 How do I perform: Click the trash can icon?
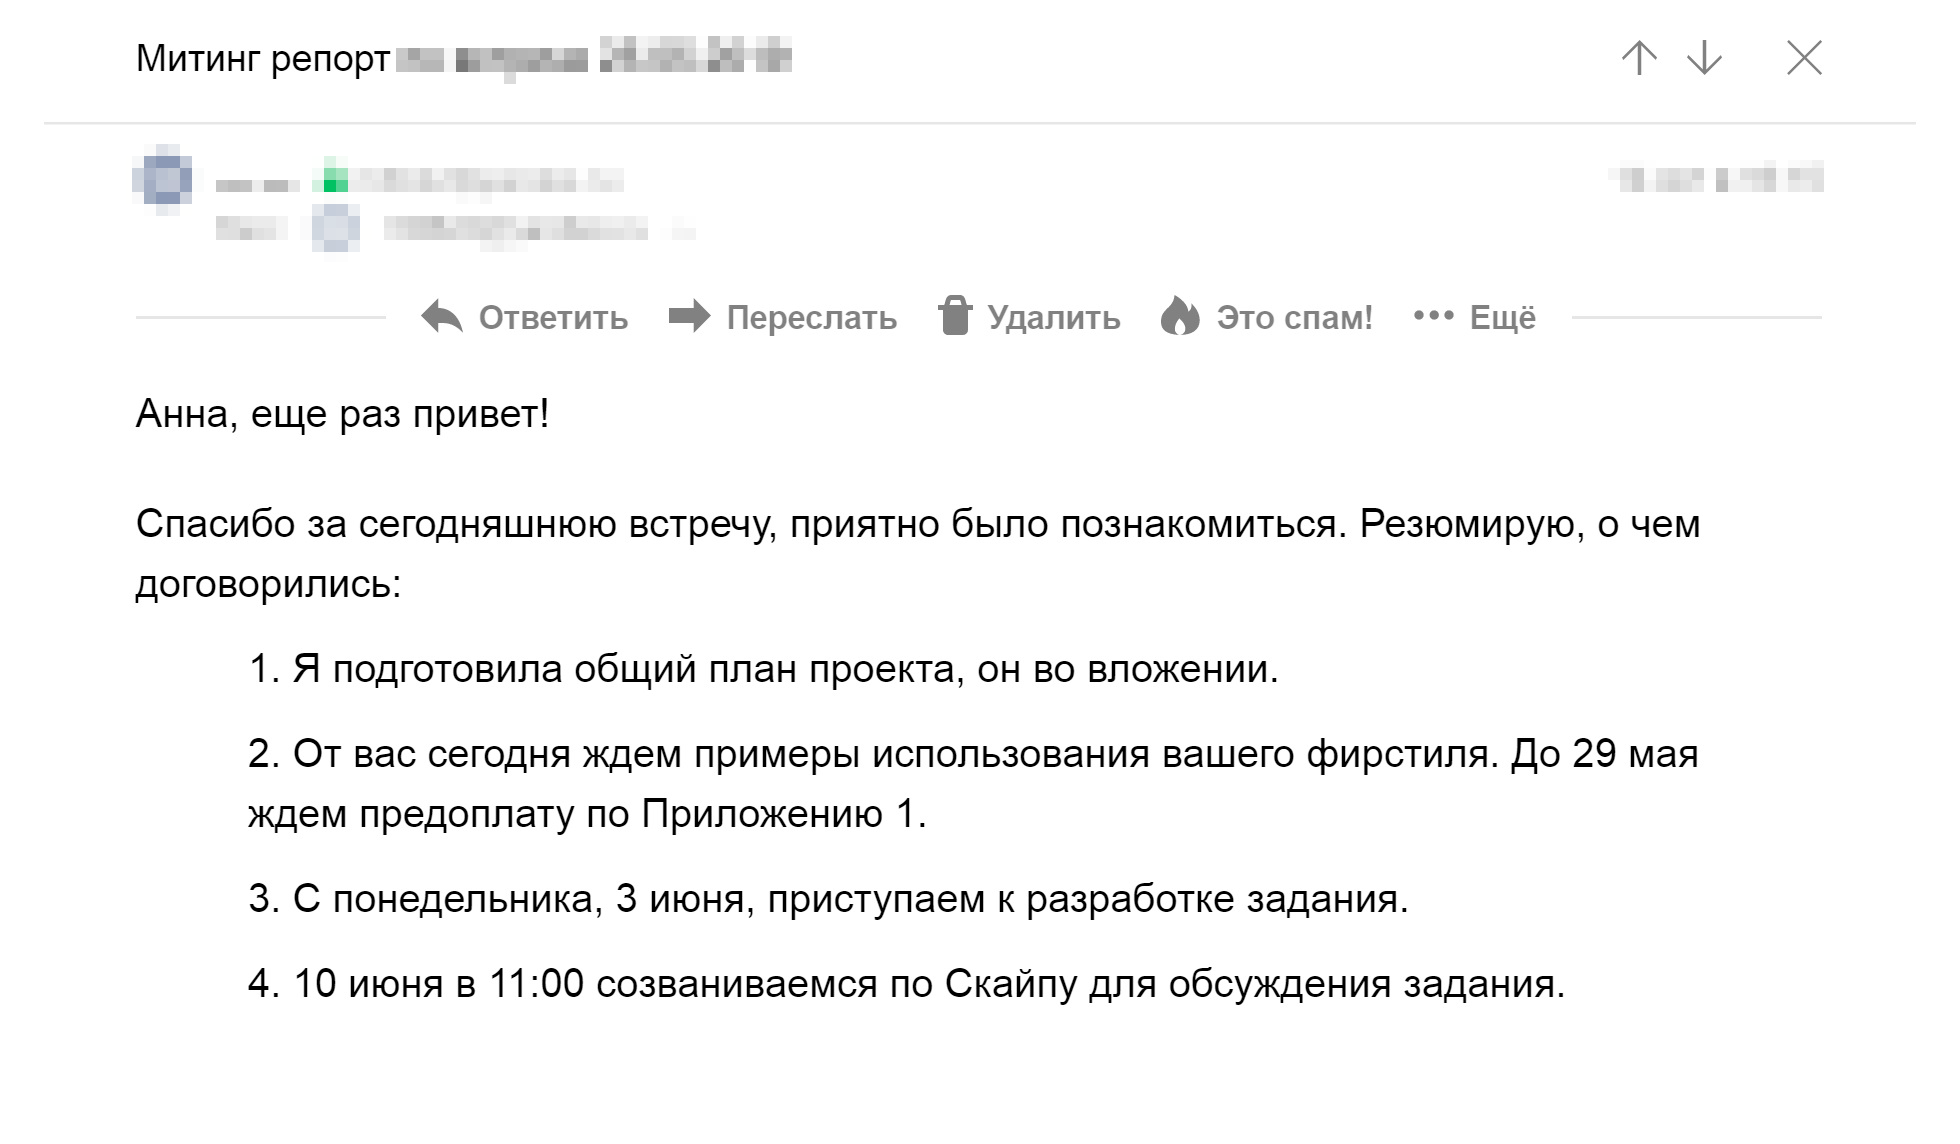[955, 315]
